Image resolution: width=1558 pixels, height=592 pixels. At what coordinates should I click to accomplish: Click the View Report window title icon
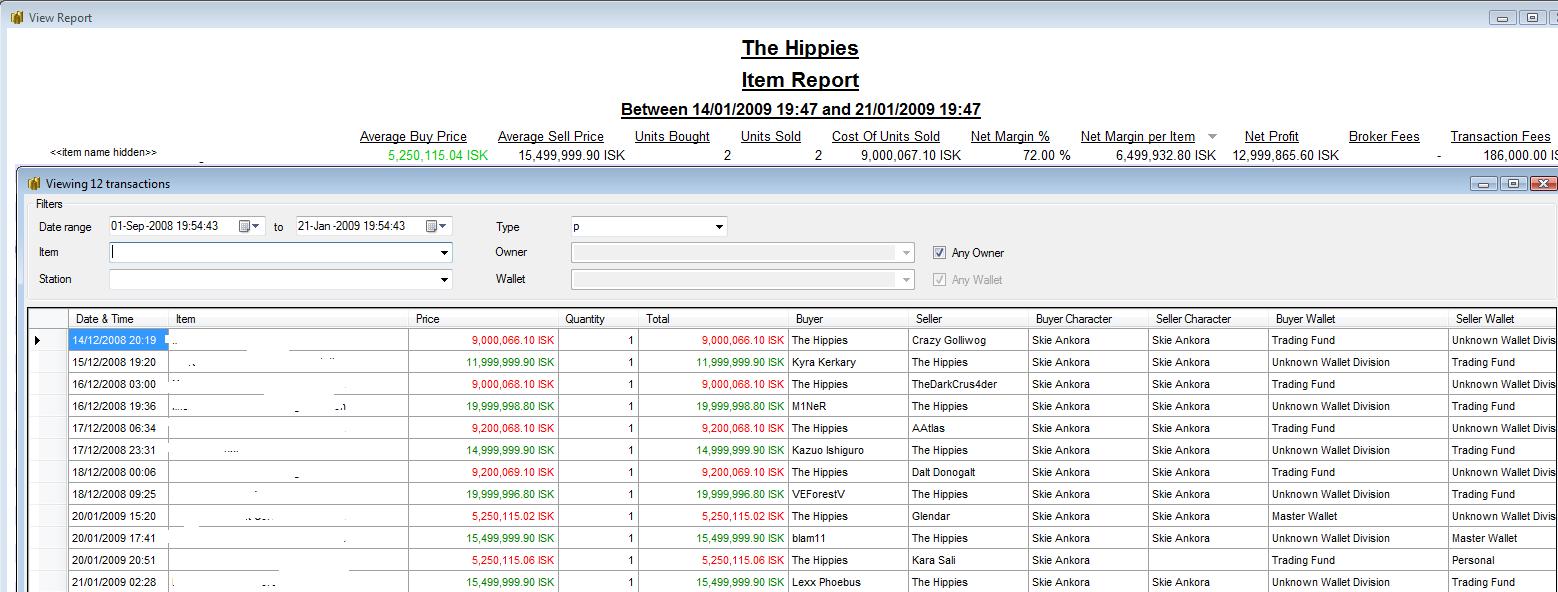coord(16,18)
